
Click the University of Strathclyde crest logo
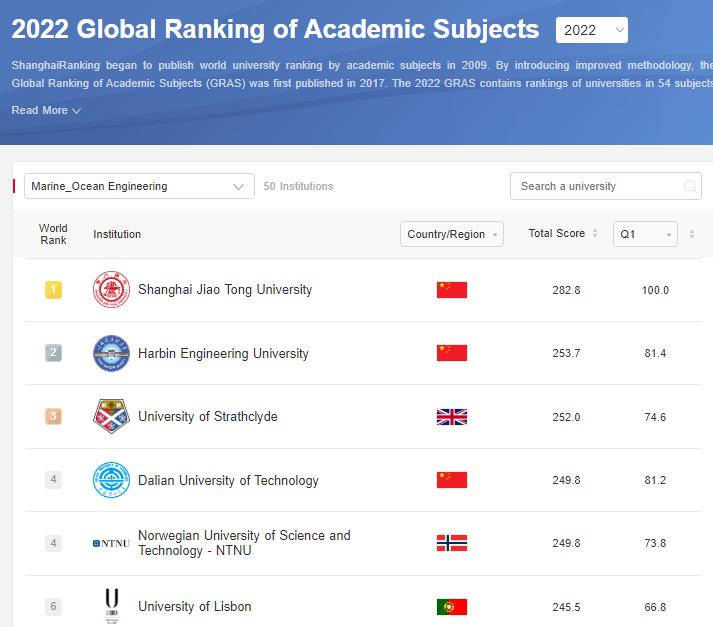pos(111,416)
